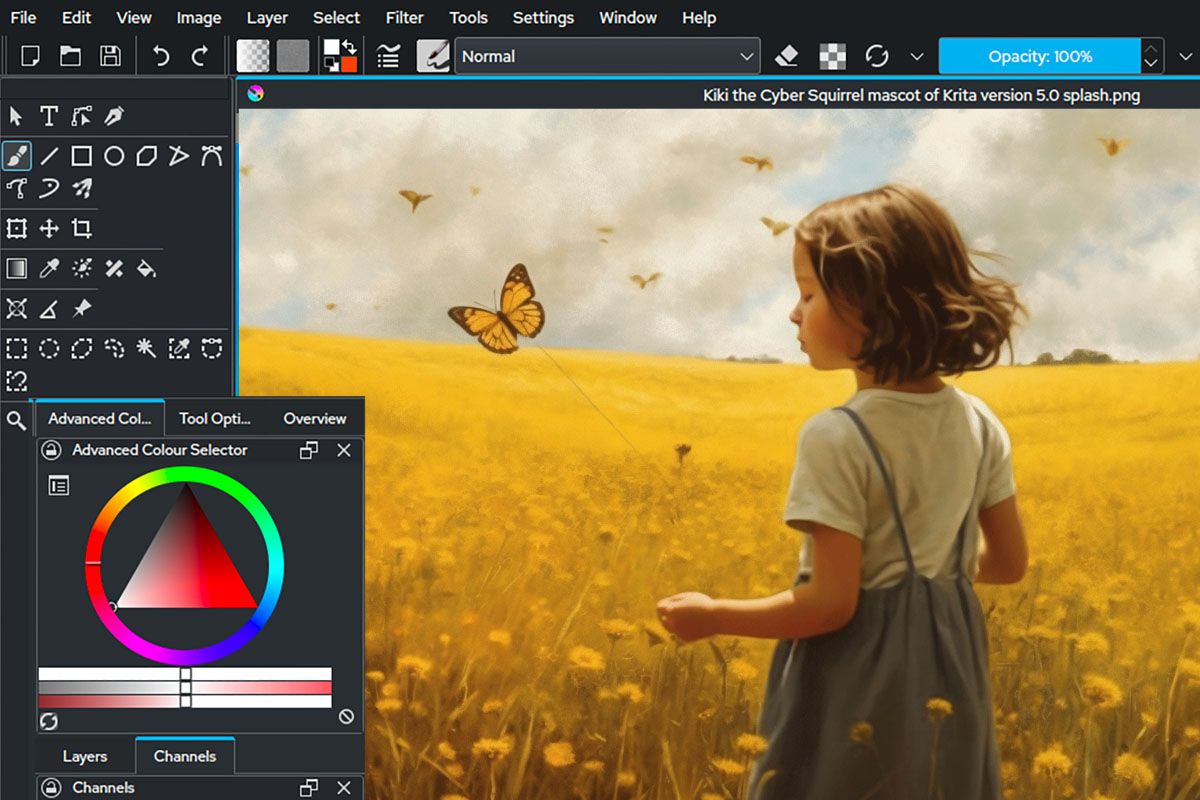Open a file using the folder icon
Viewport: 1200px width, 800px height.
point(70,56)
